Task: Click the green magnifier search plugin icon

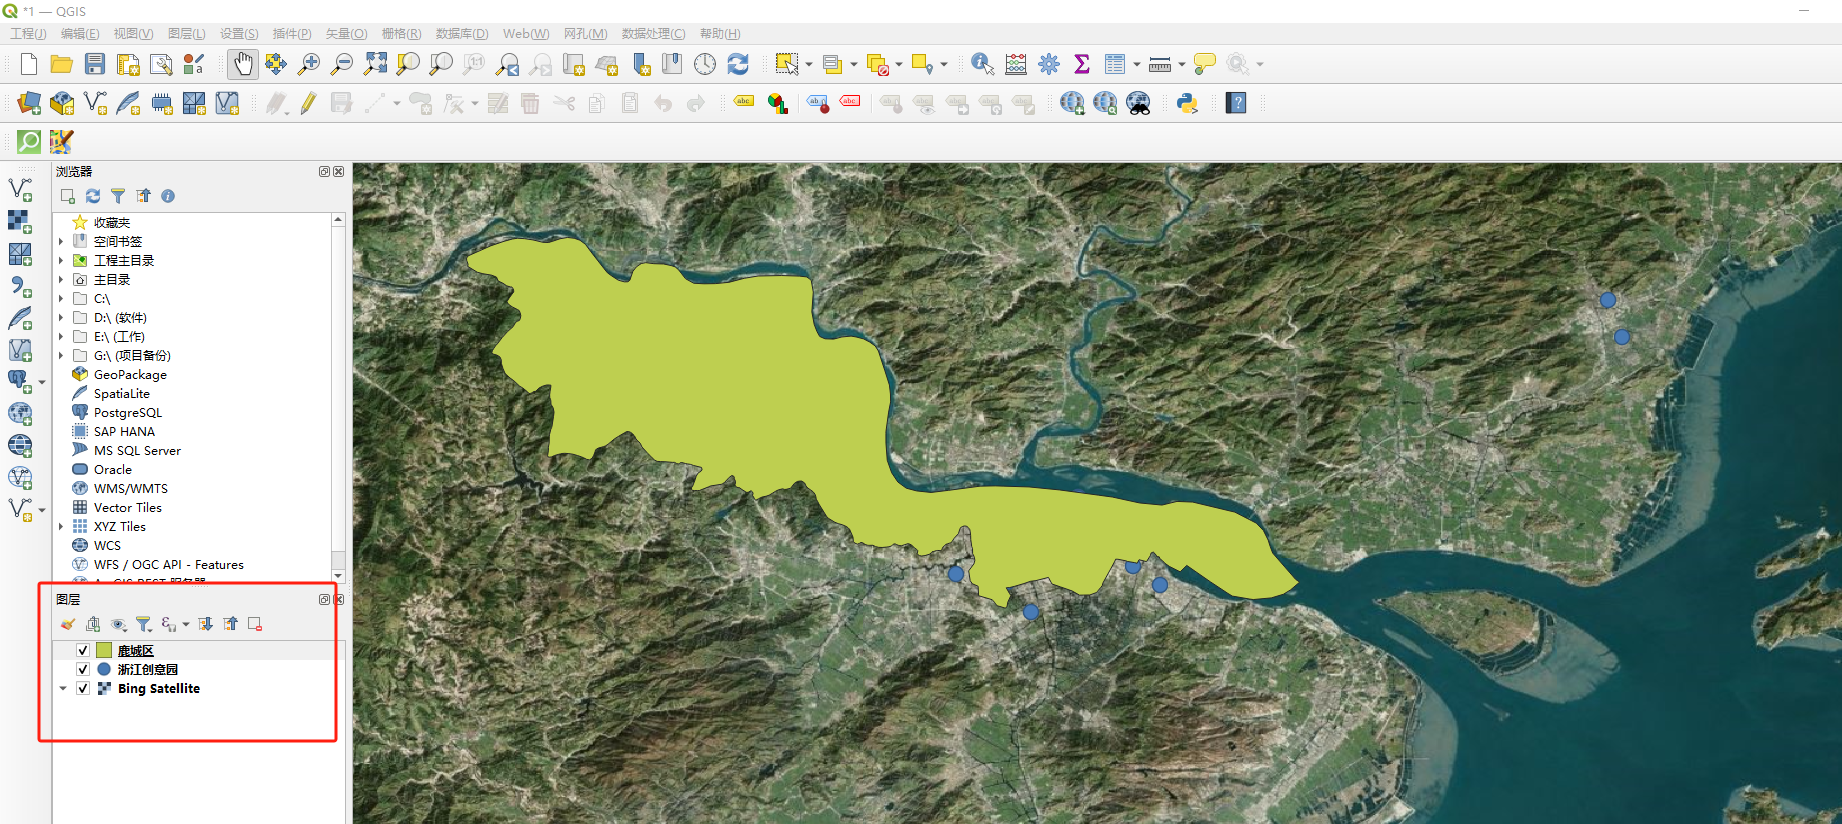Action: (29, 141)
